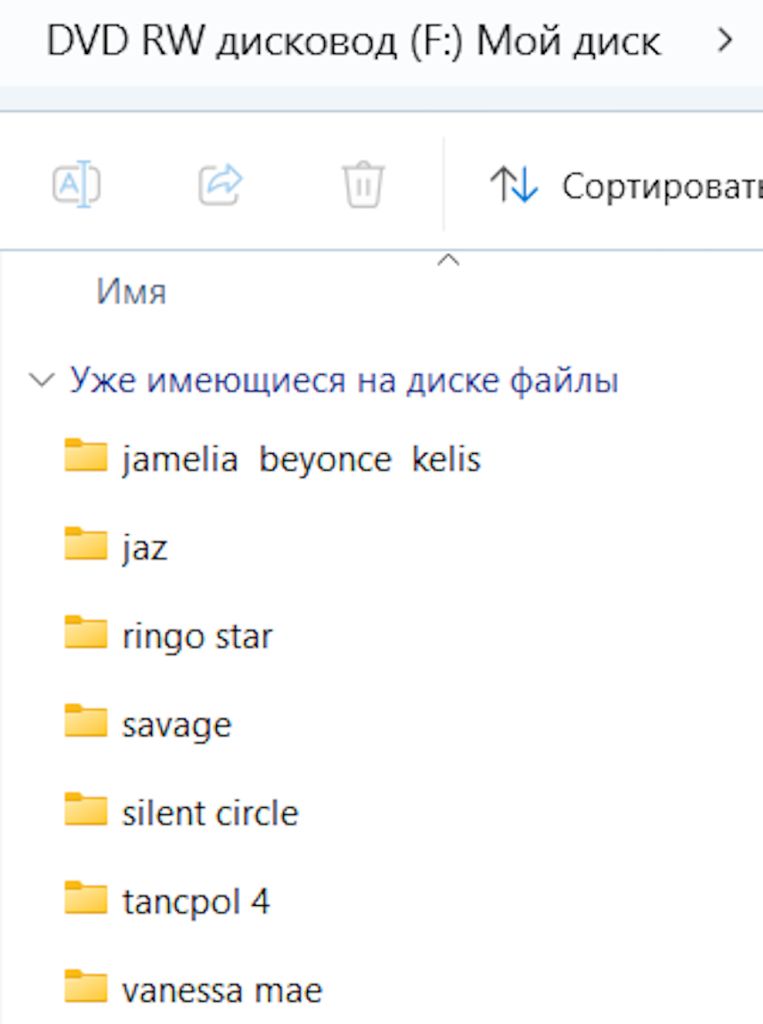Open the Сортировать sort menu
The height and width of the screenshot is (1024, 763).
click(626, 185)
